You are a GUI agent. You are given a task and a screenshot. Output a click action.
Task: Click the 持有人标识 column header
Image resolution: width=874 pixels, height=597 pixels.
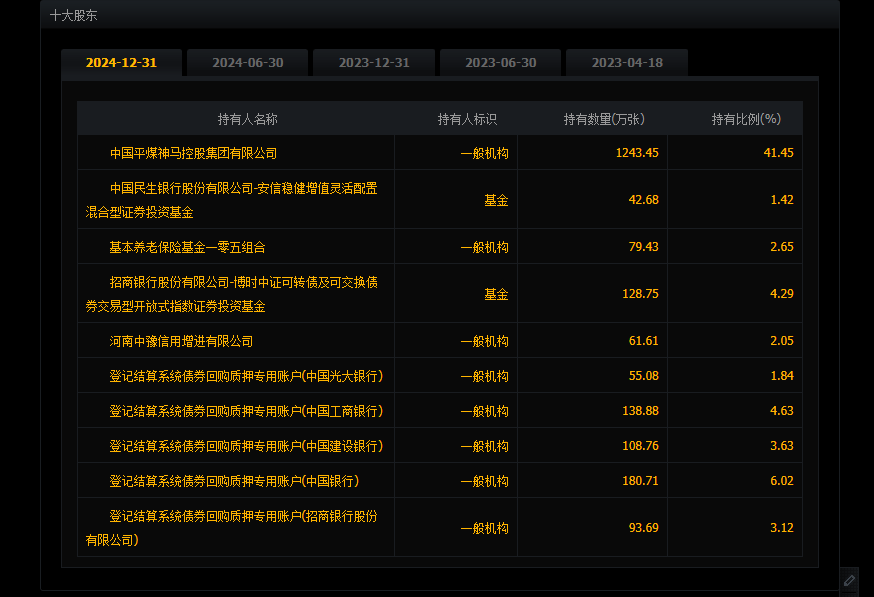click(x=467, y=119)
